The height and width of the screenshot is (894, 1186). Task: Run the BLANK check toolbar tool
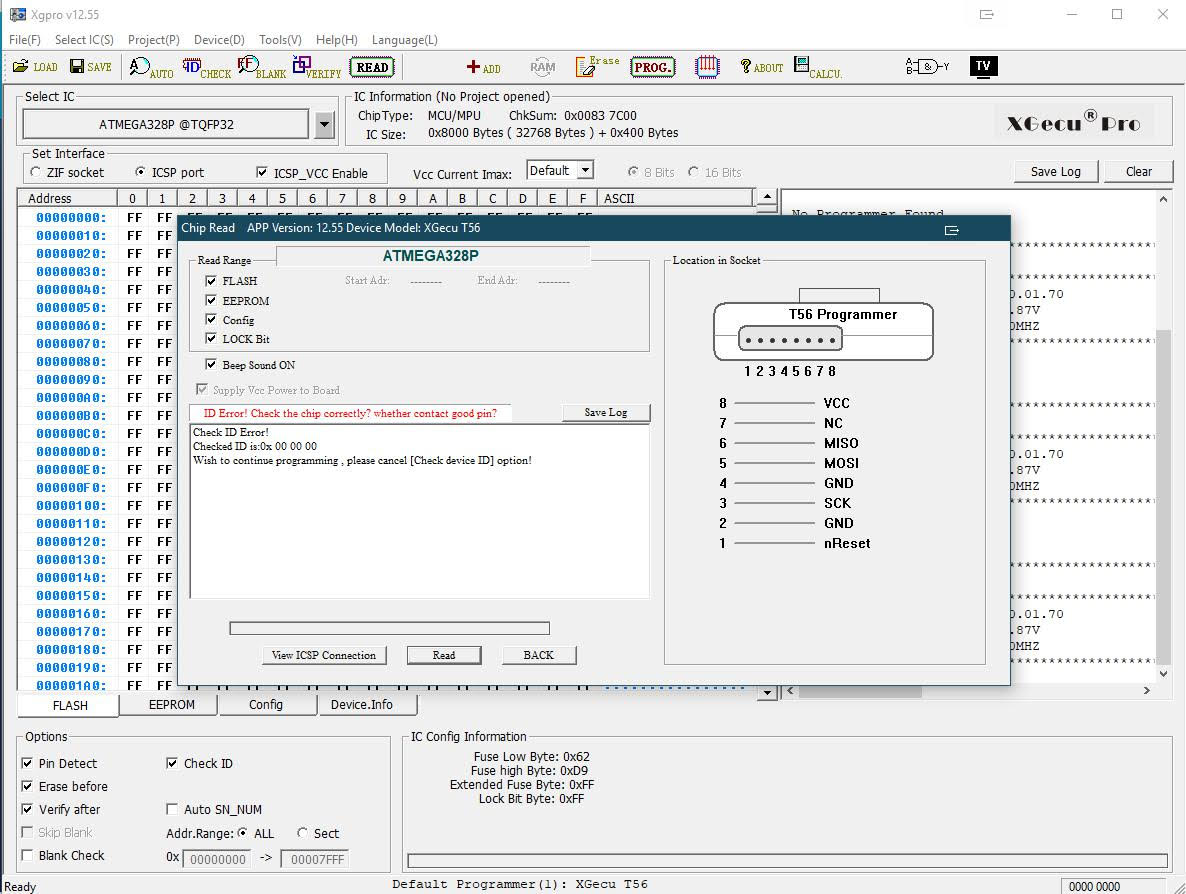pos(261,68)
